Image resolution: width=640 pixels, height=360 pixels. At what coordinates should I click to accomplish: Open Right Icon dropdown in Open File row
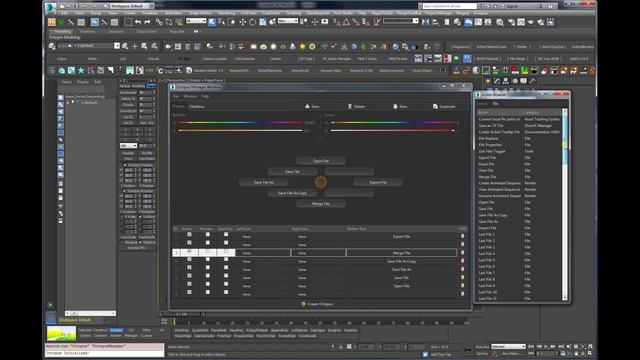click(x=318, y=286)
